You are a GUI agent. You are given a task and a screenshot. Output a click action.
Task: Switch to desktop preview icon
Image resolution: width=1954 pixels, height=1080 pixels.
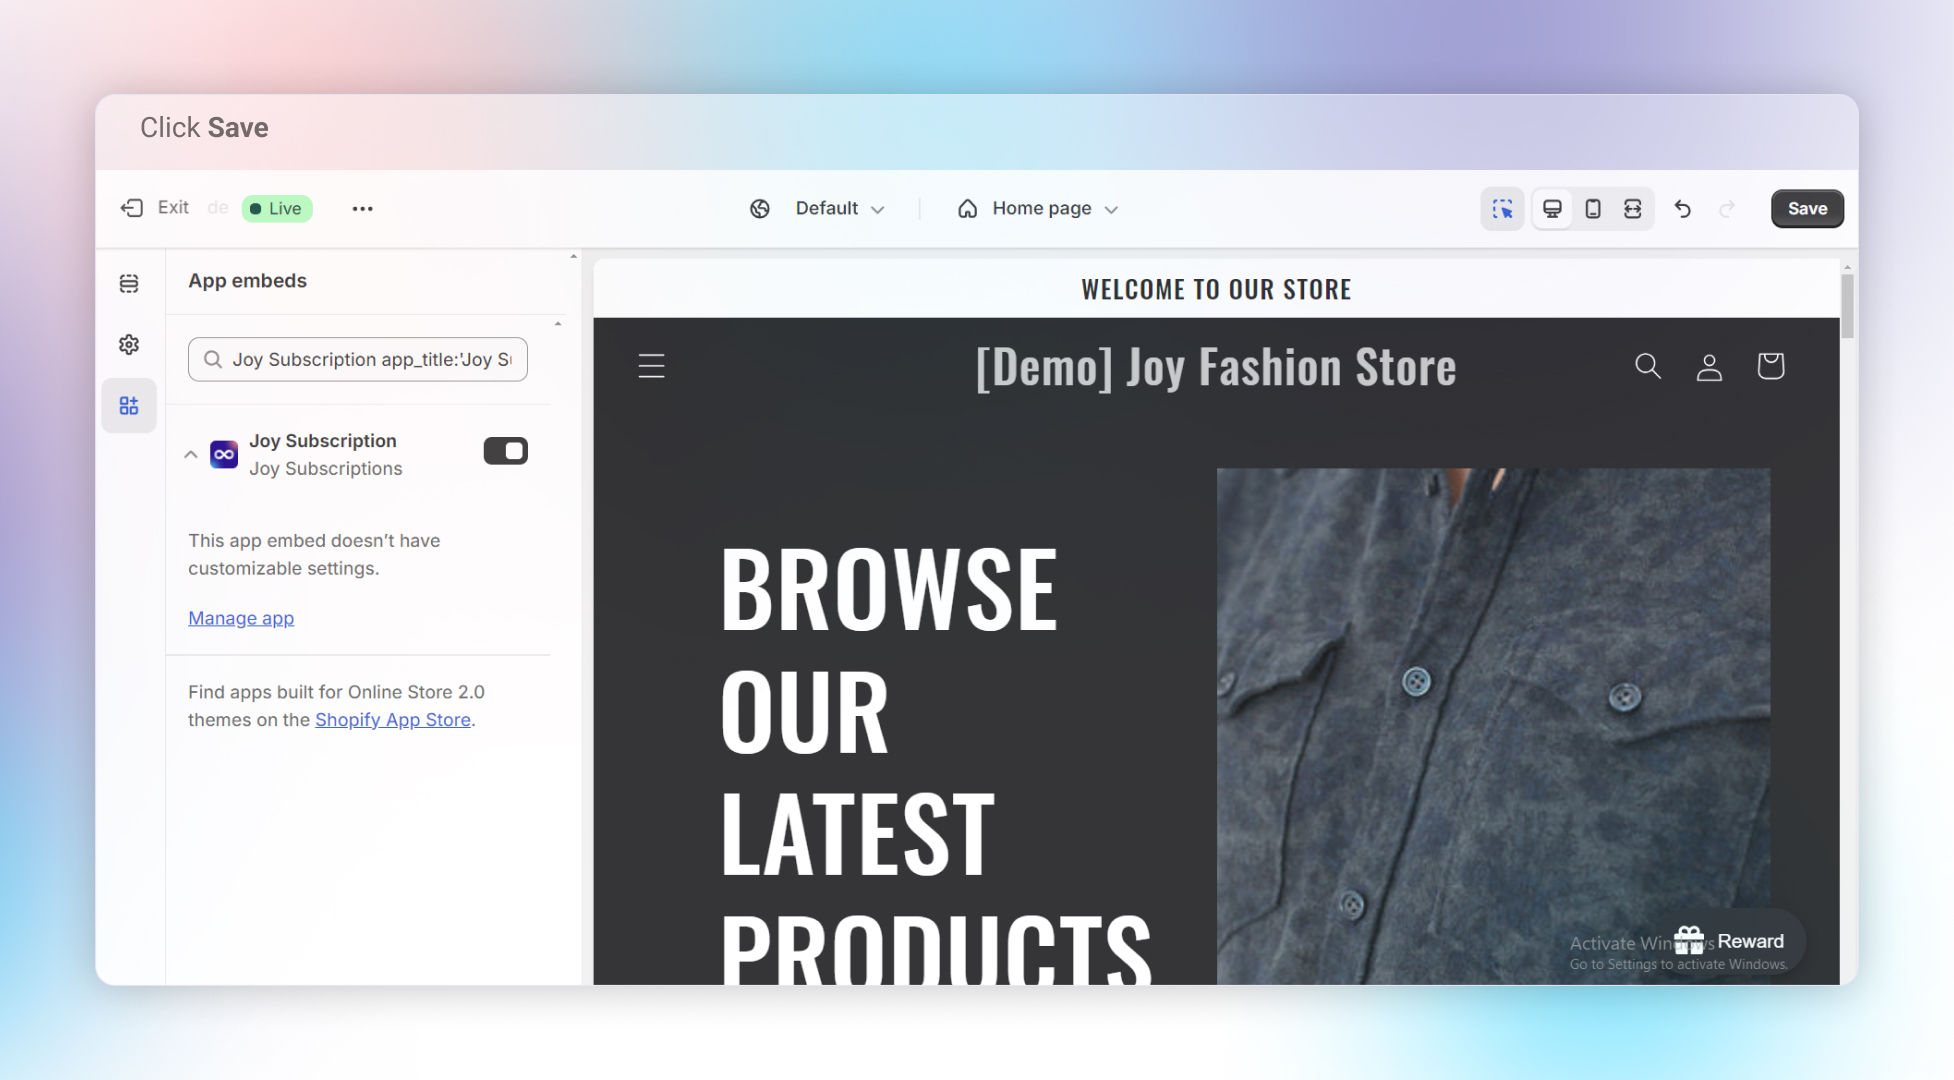click(x=1552, y=209)
